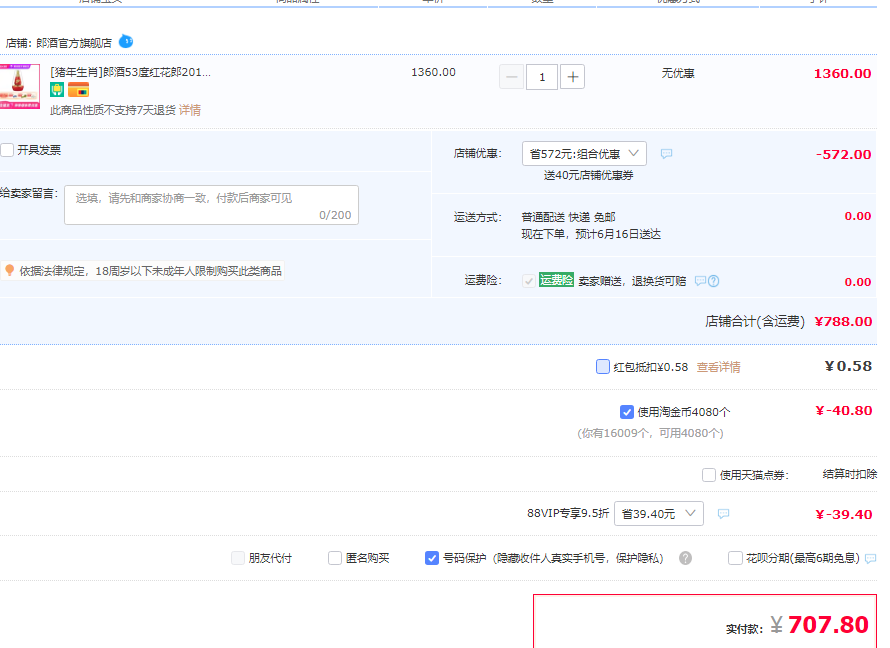Click the 郎酒官方旗舰店 store name
890x648 pixels.
pyautogui.click(x=74, y=43)
